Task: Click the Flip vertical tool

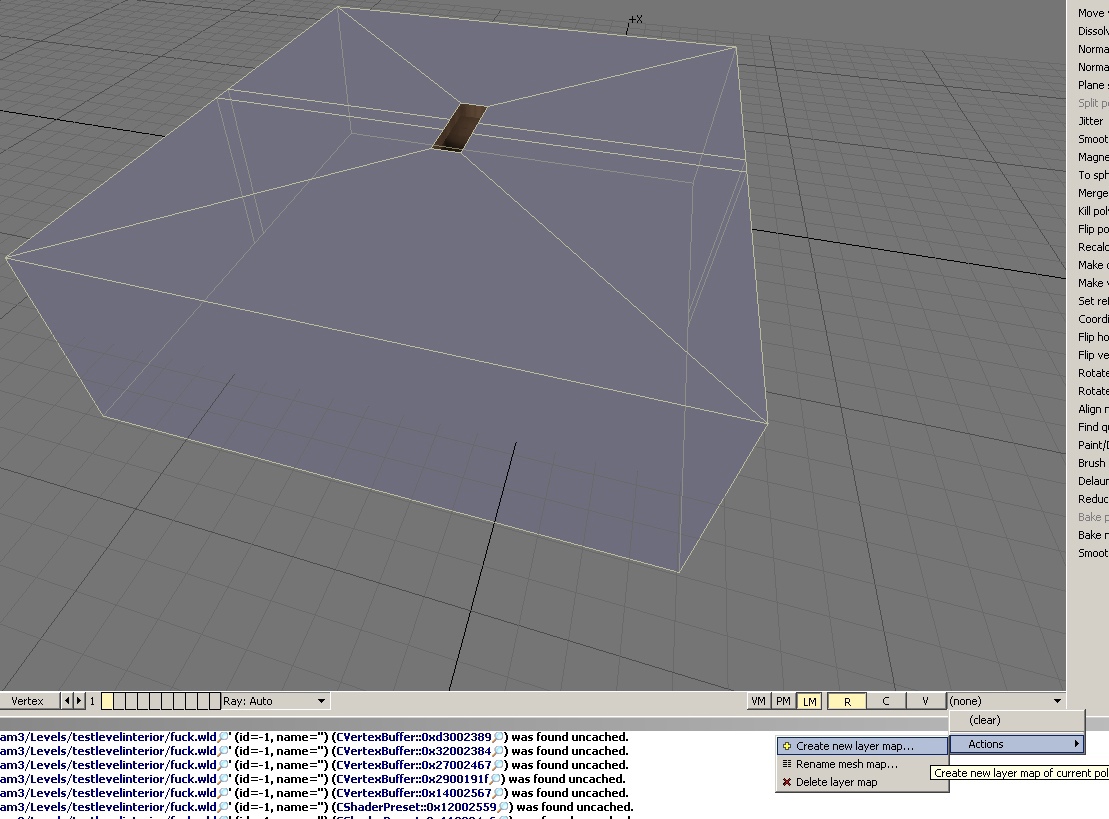Action: (x=1093, y=355)
